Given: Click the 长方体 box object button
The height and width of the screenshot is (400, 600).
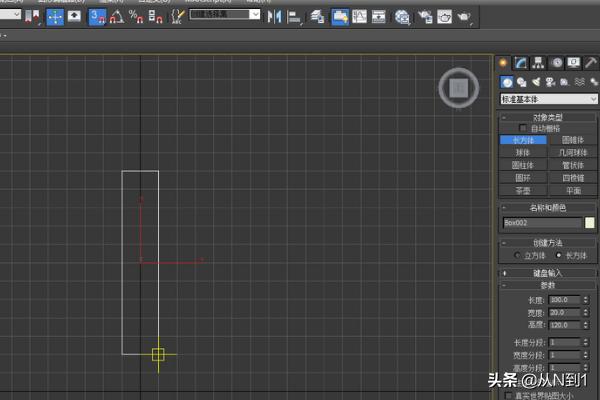Looking at the screenshot, I should click(x=523, y=140).
